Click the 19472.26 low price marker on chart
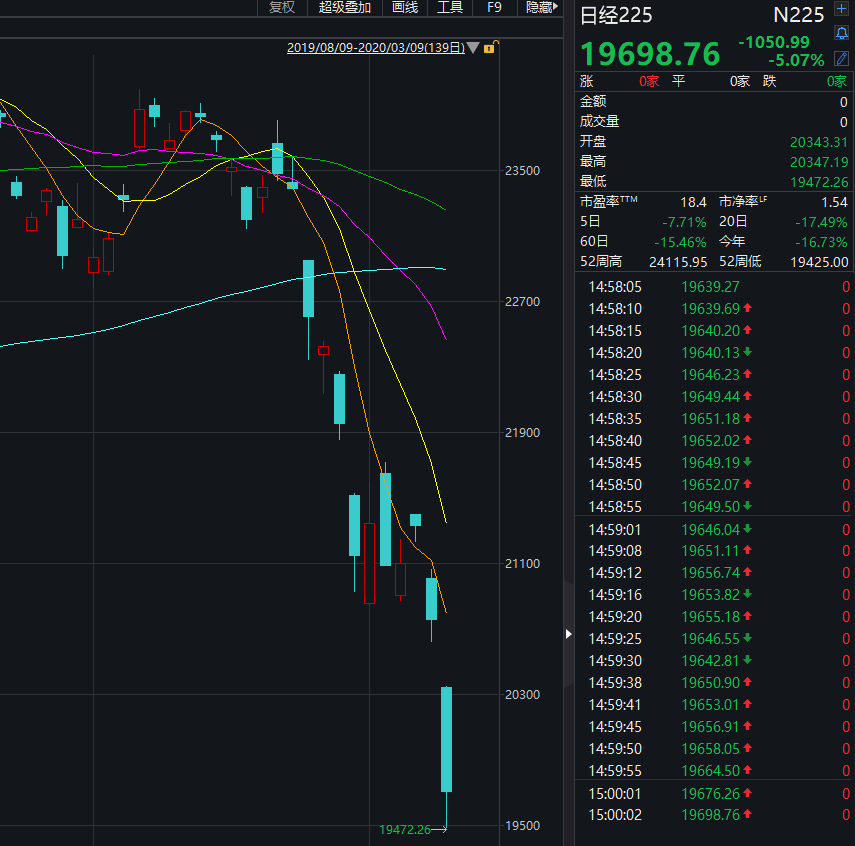 (x=404, y=829)
